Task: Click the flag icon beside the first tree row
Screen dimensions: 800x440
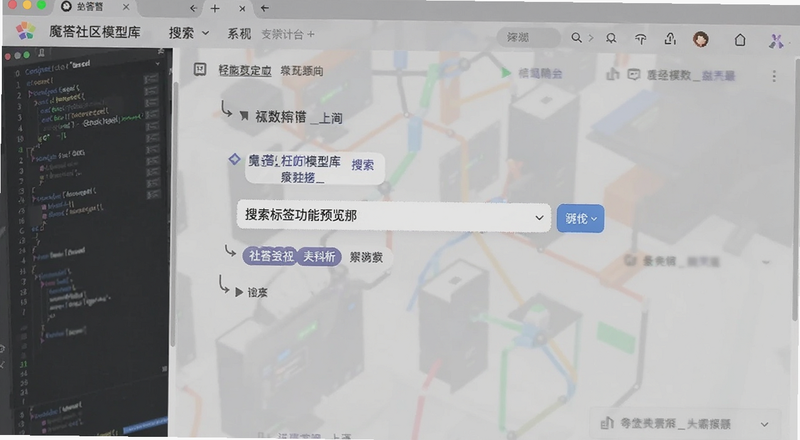Action: point(244,116)
